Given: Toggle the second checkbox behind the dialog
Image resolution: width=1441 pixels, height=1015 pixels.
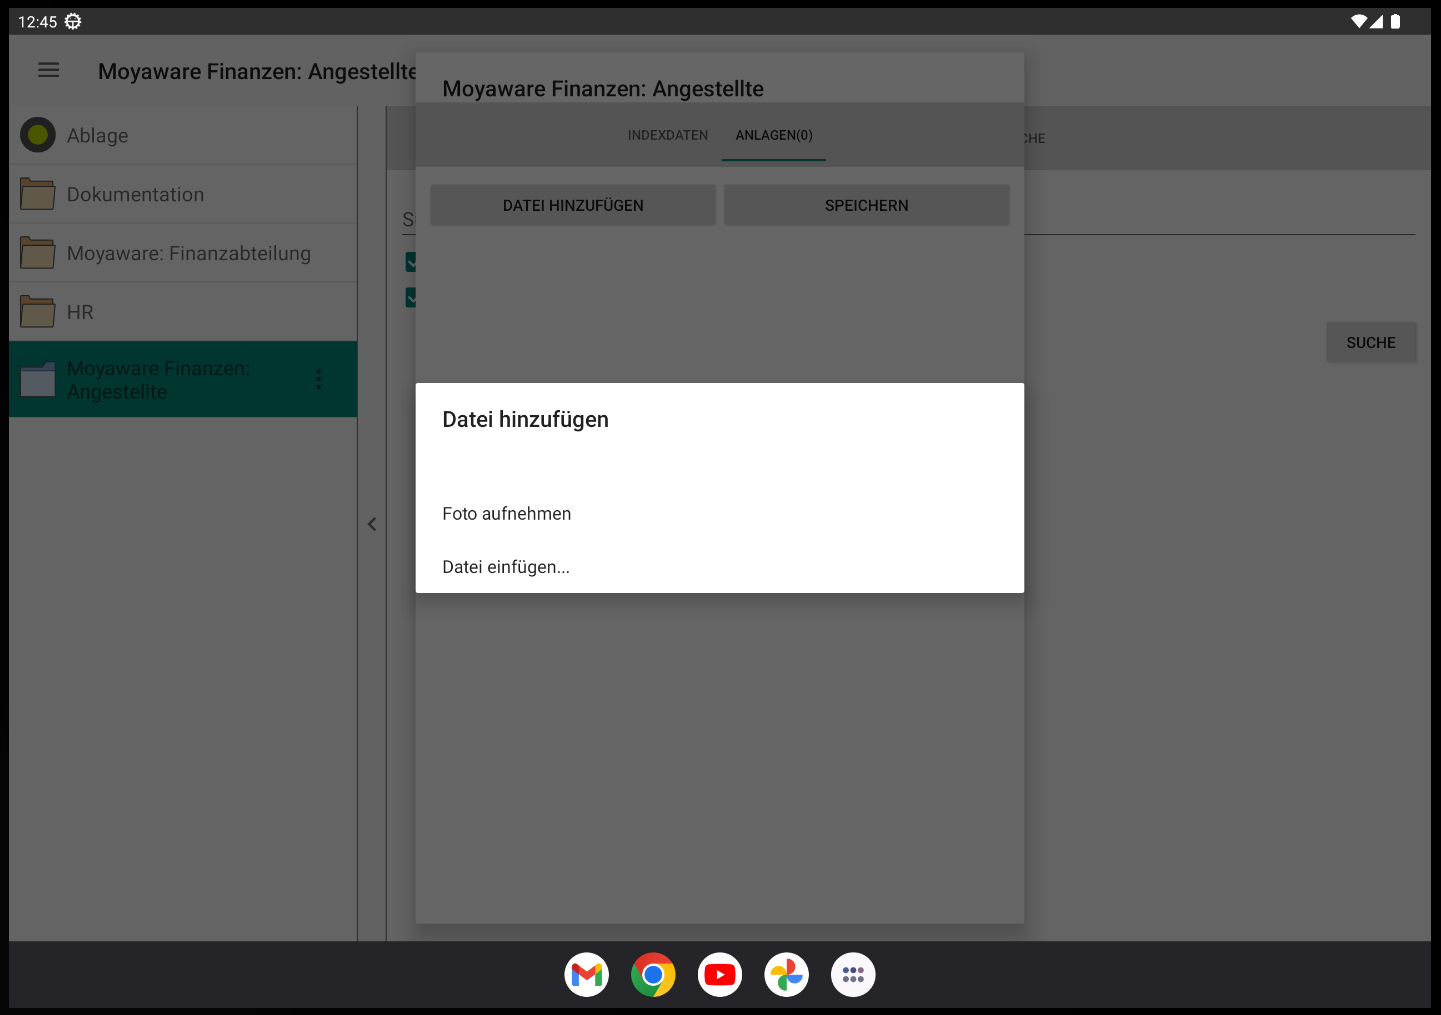Looking at the screenshot, I should pyautogui.click(x=410, y=297).
